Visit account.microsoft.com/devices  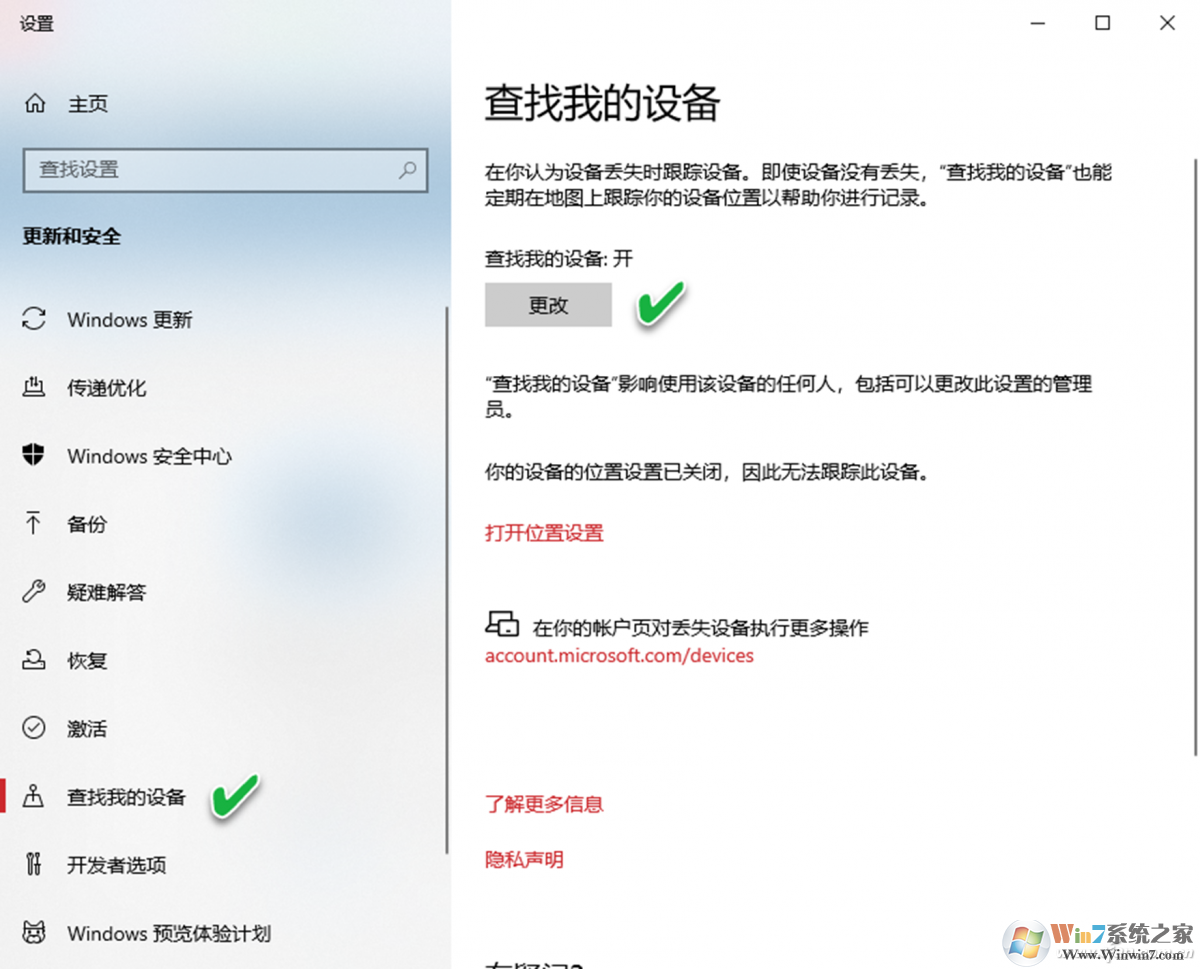(x=619, y=655)
